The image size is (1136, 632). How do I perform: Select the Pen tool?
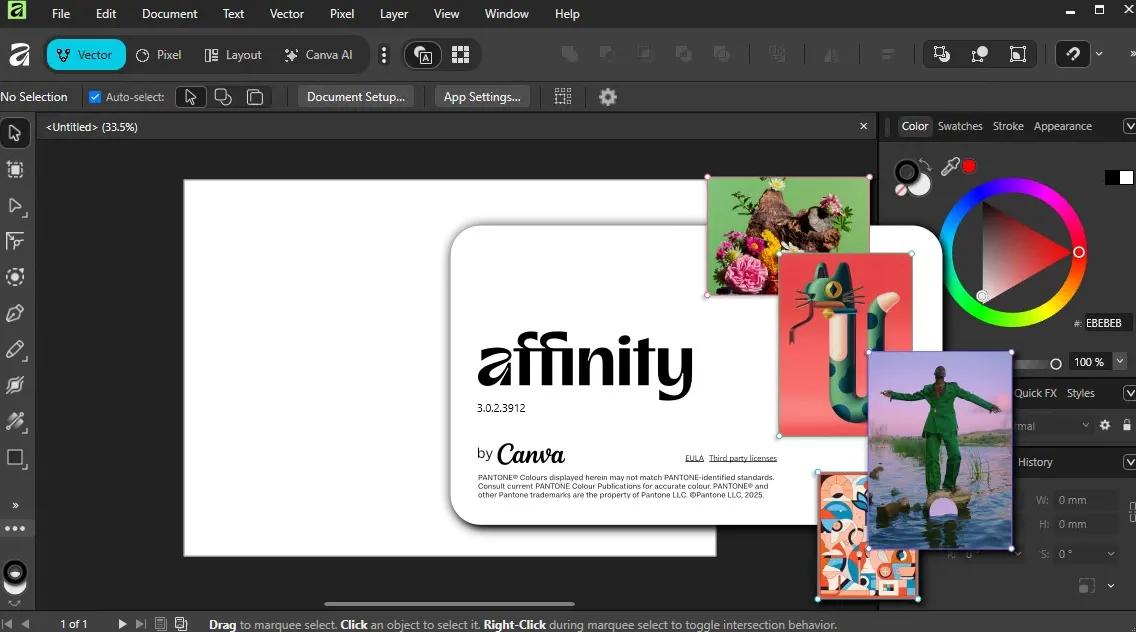point(14,313)
